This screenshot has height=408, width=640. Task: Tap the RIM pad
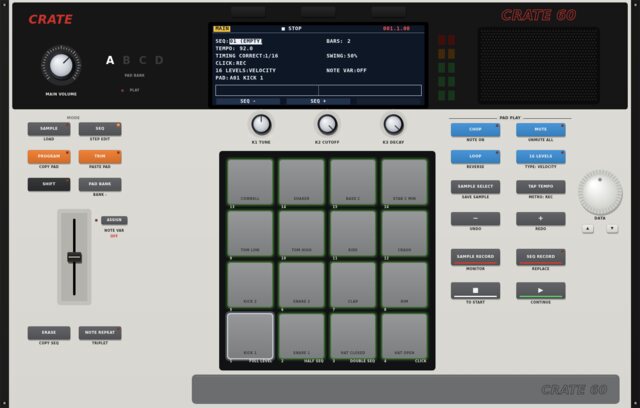[404, 285]
